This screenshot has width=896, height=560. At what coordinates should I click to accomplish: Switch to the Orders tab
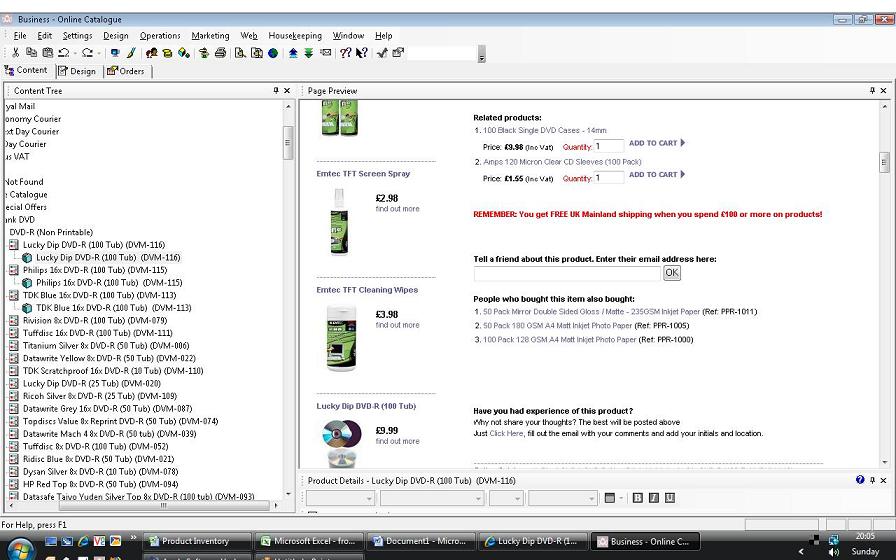tap(126, 71)
